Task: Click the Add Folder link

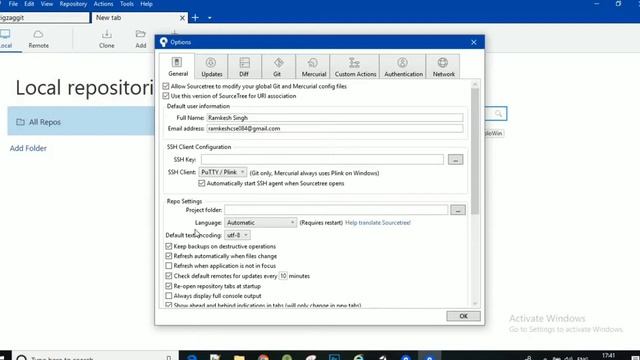Action: (x=28, y=148)
